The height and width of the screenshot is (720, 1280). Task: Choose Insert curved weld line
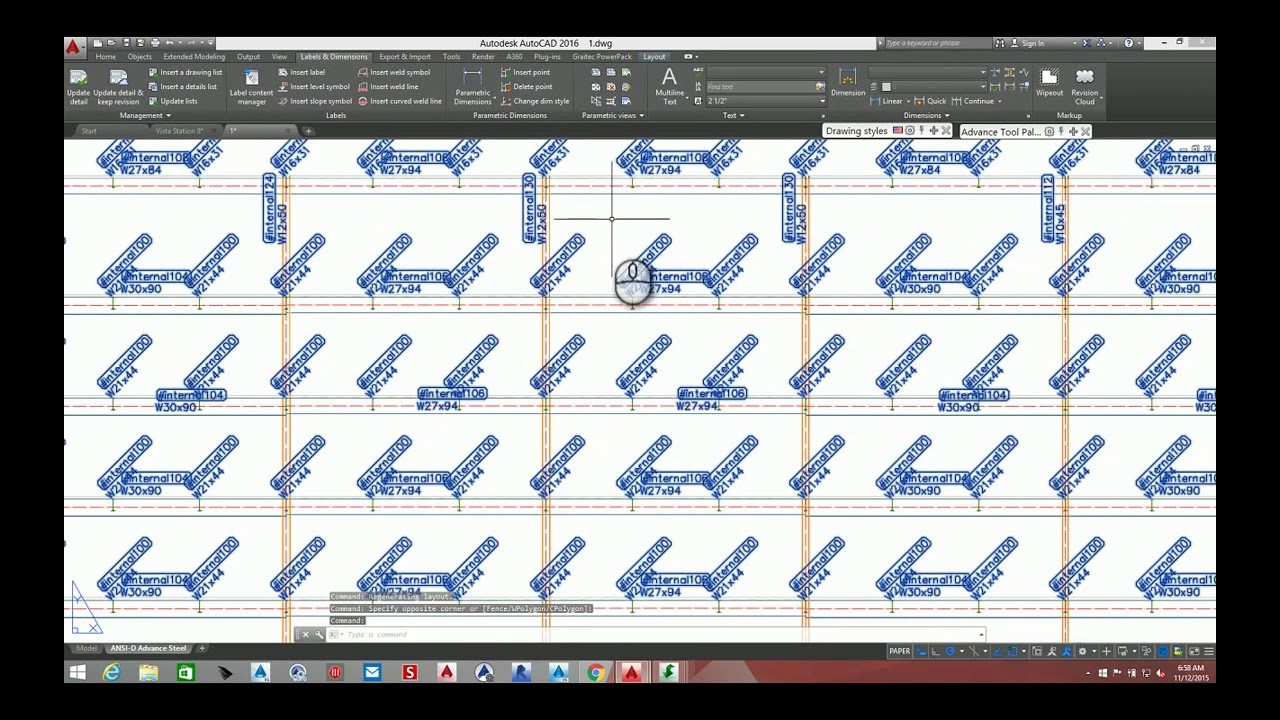[x=400, y=101]
